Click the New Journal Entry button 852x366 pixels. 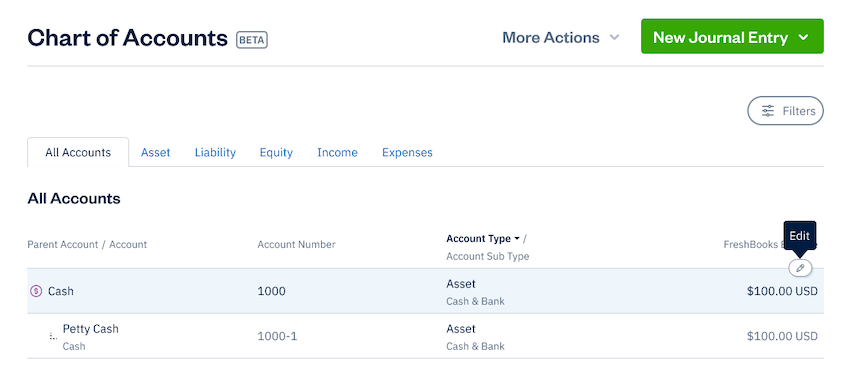(732, 36)
